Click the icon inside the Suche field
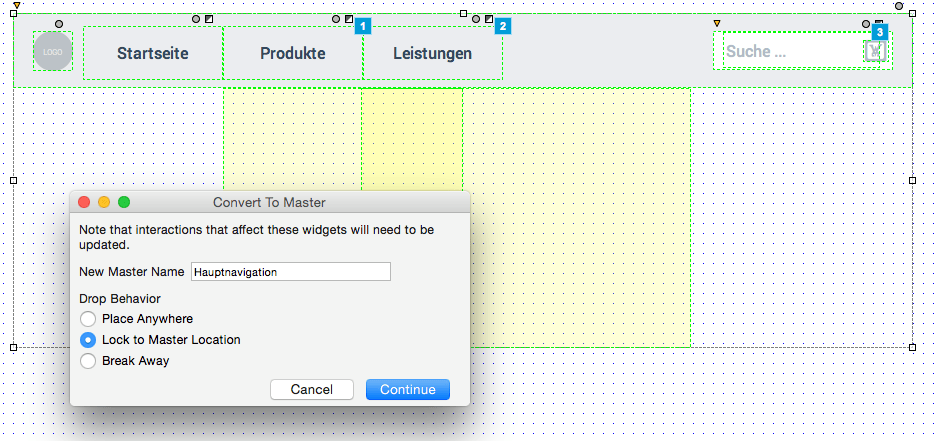This screenshot has width=939, height=441. coord(876,51)
